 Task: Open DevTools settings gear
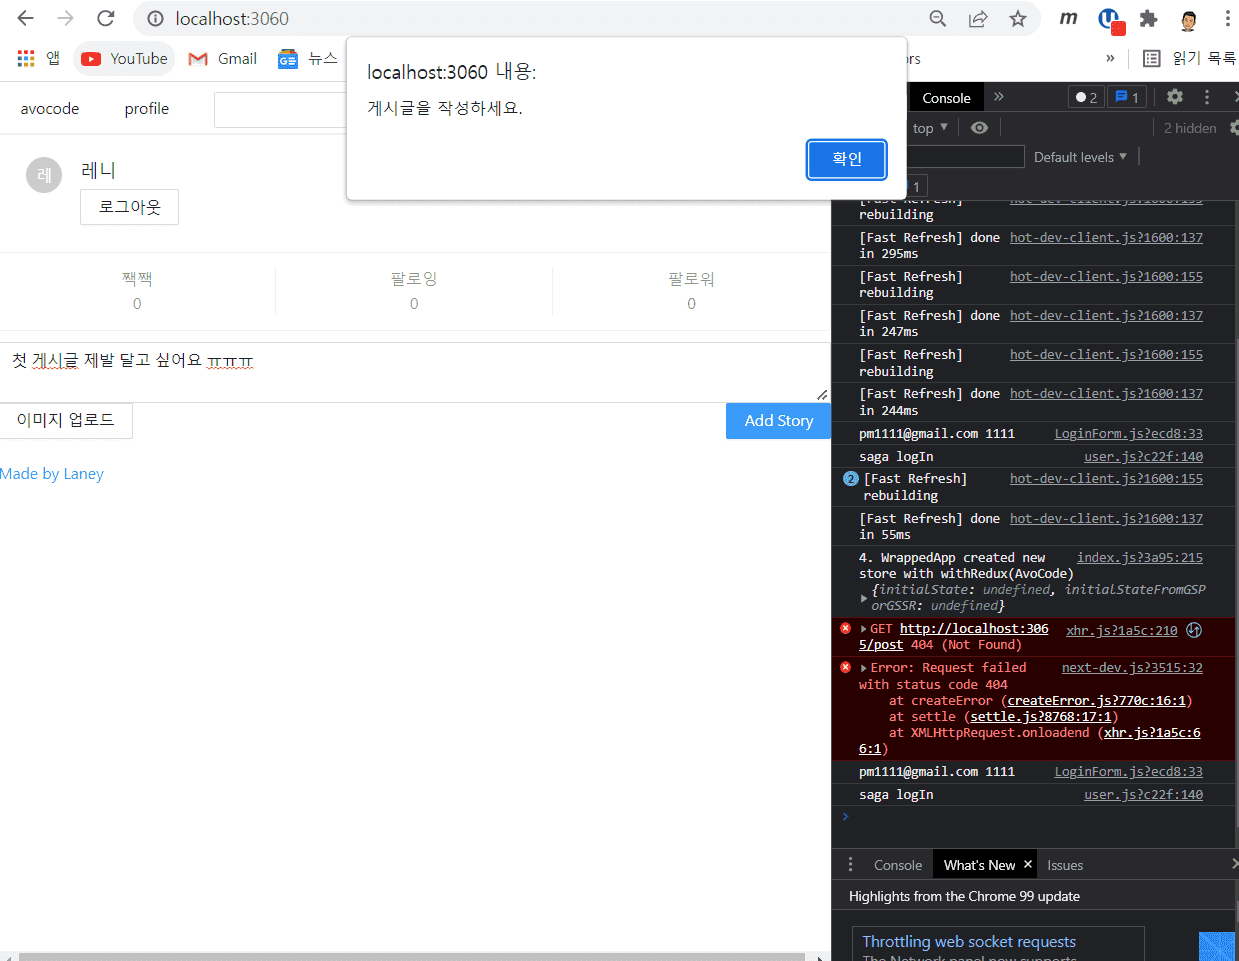point(1175,97)
